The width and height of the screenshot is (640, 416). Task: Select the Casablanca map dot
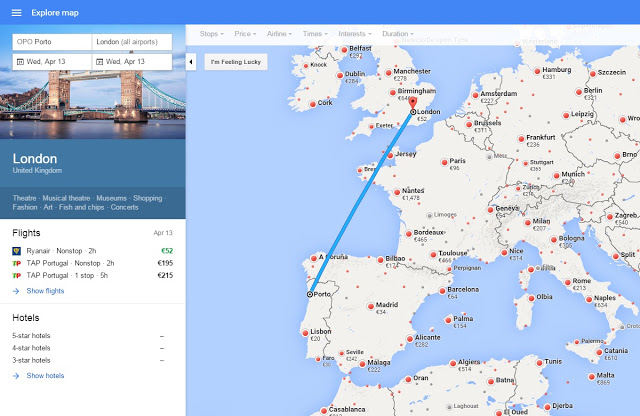click(x=324, y=410)
